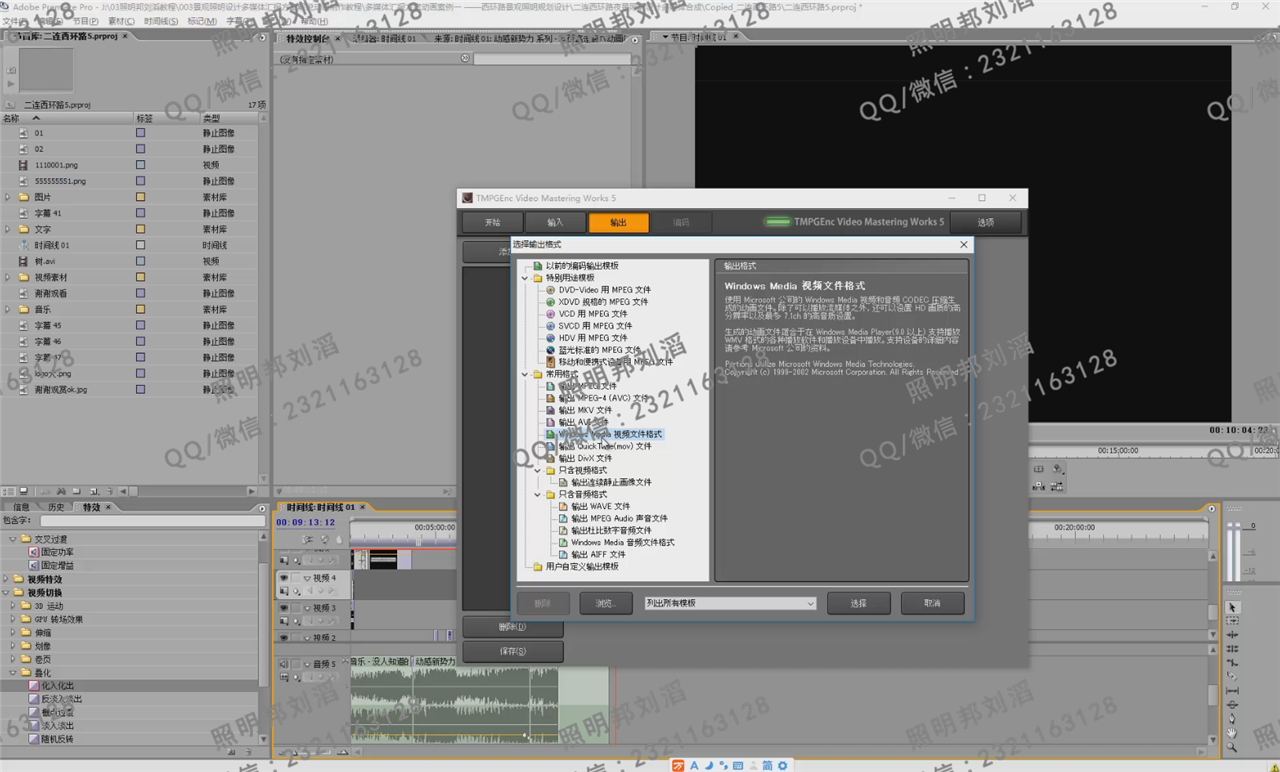Select 树.avi clip in project panel
Image resolution: width=1280 pixels, height=772 pixels.
click(45, 261)
